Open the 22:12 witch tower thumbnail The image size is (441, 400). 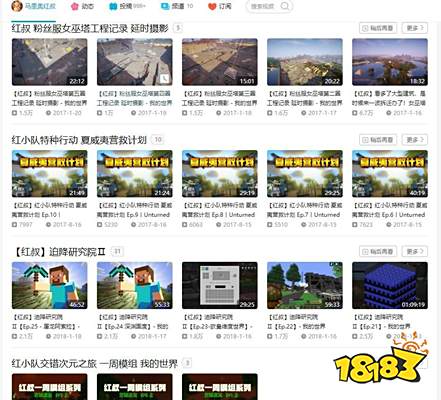(x=50, y=62)
